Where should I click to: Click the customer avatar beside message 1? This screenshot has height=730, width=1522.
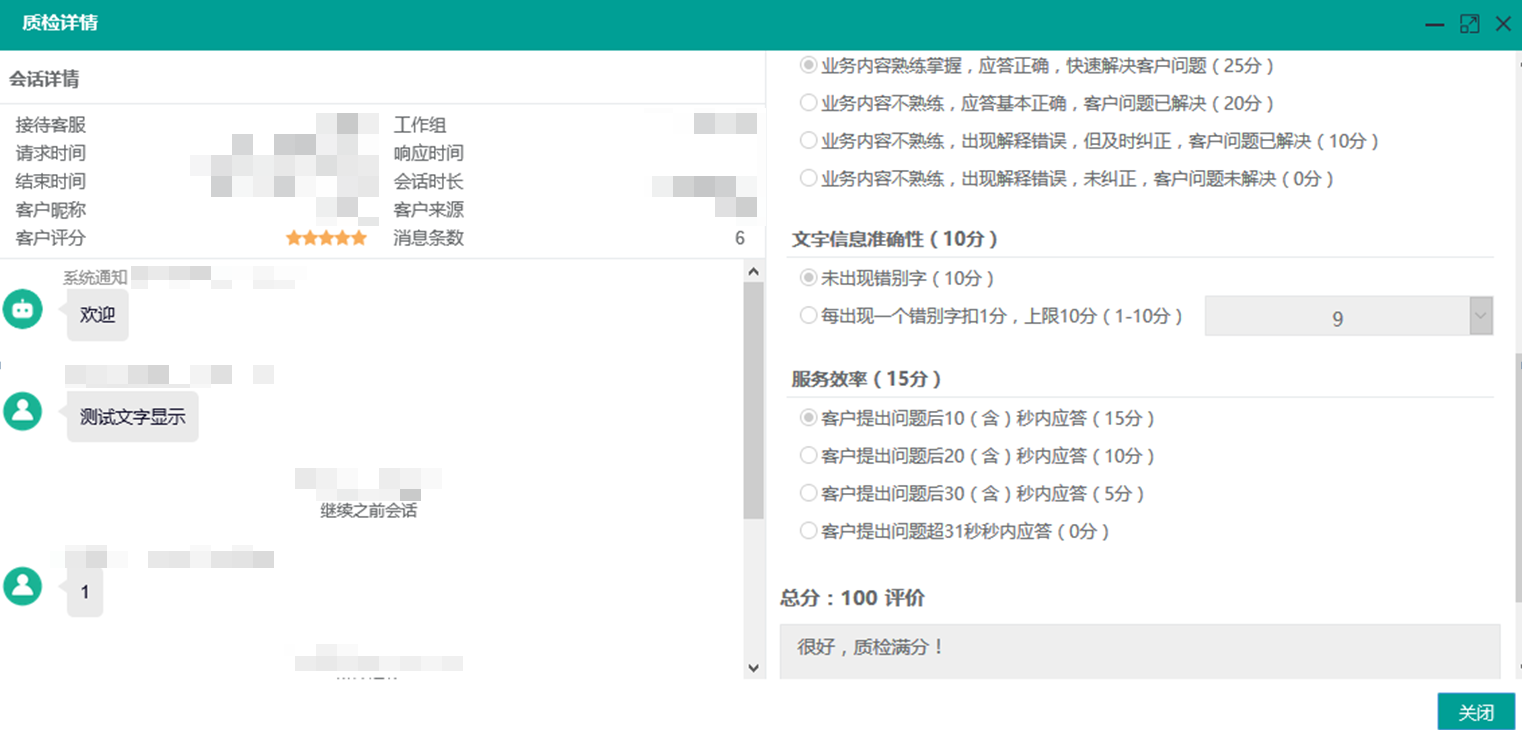pos(22,586)
